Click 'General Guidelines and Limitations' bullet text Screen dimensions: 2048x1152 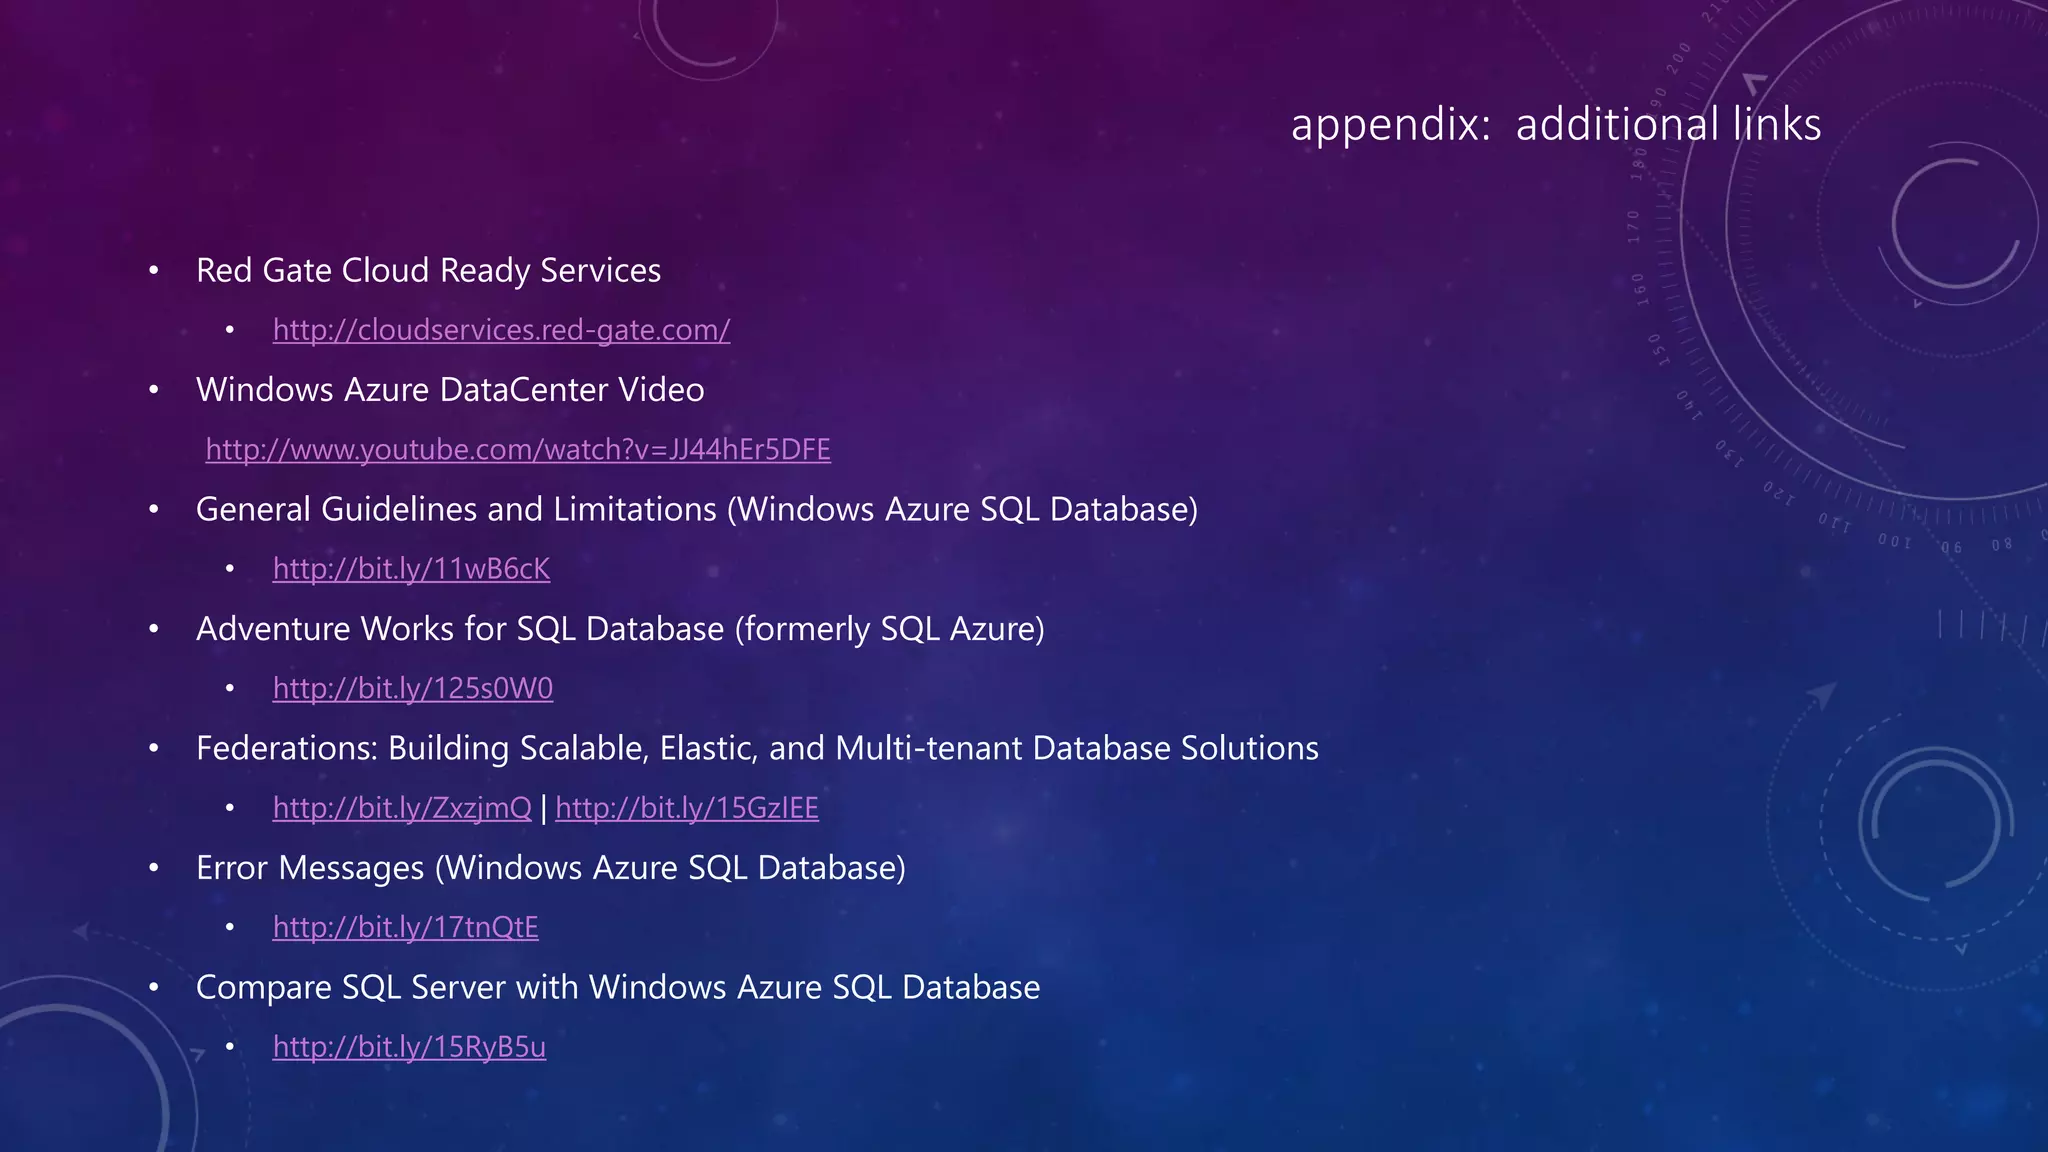(697, 509)
